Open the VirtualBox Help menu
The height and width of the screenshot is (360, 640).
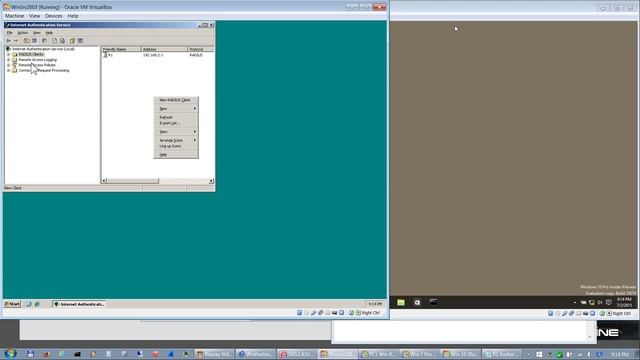(73, 16)
